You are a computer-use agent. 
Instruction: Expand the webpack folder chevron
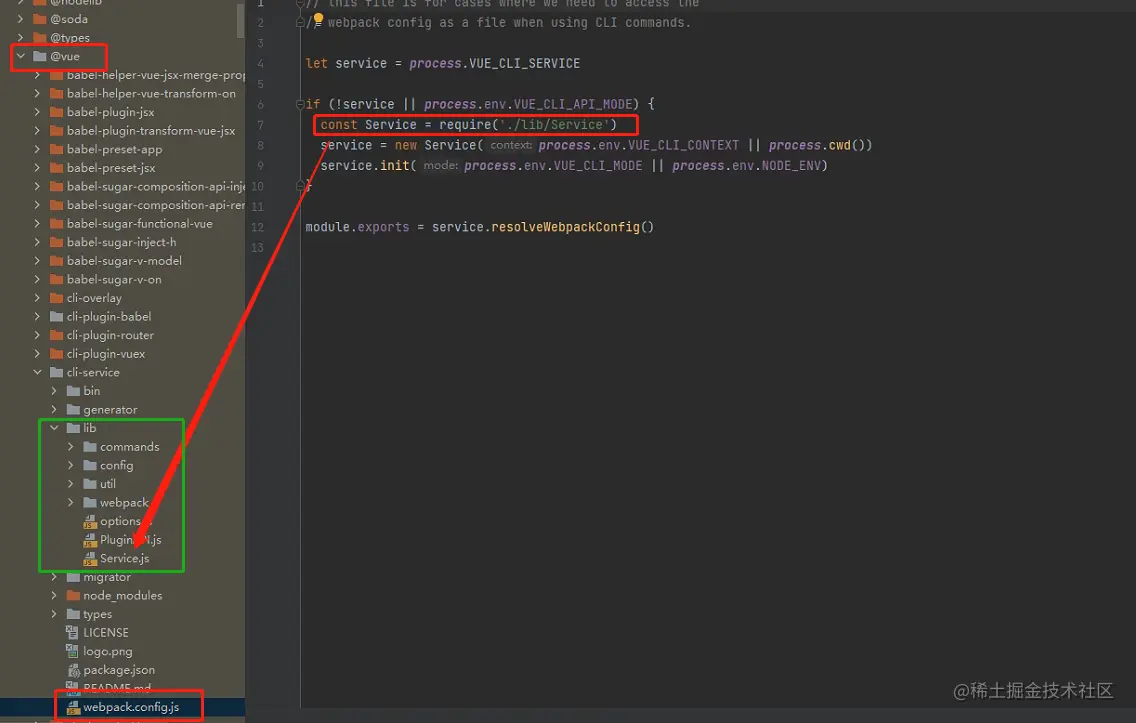tap(71, 503)
